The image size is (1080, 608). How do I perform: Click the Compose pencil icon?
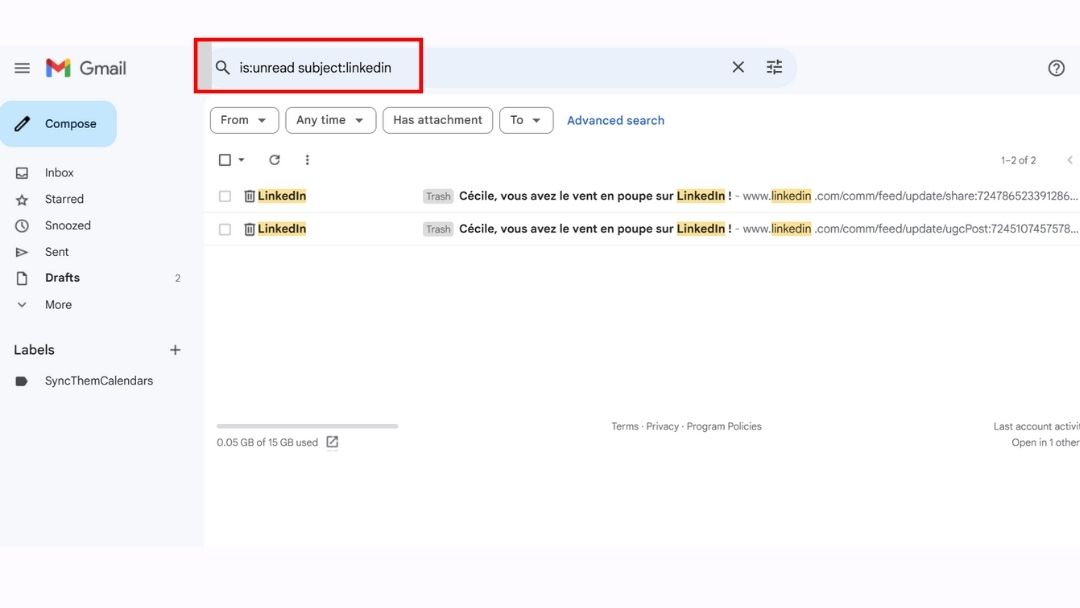(22, 124)
